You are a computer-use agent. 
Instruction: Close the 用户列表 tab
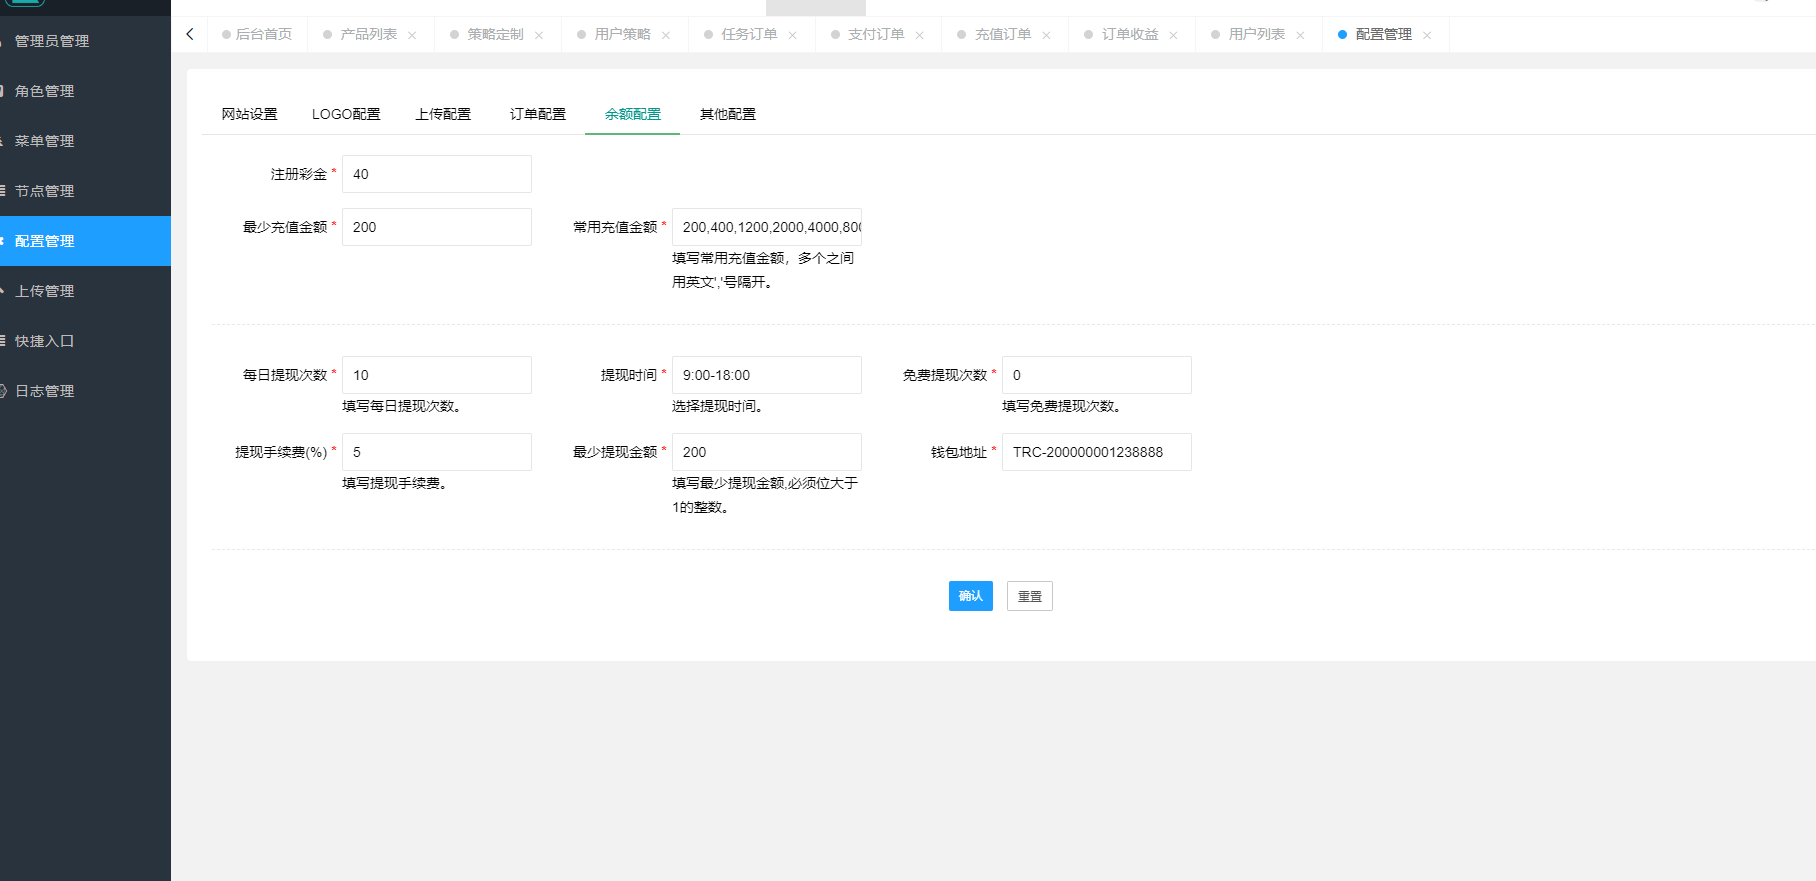point(1300,35)
